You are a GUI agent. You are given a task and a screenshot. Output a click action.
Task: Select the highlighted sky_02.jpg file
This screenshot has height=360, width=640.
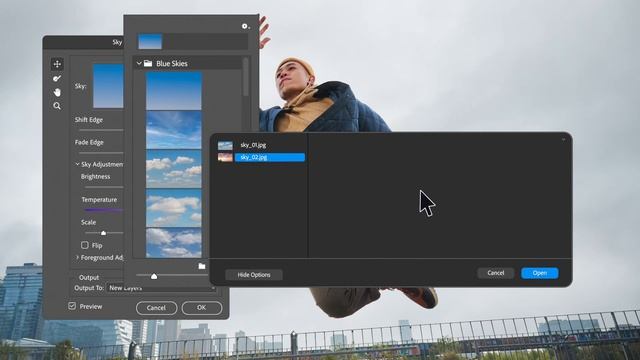[x=269, y=157]
